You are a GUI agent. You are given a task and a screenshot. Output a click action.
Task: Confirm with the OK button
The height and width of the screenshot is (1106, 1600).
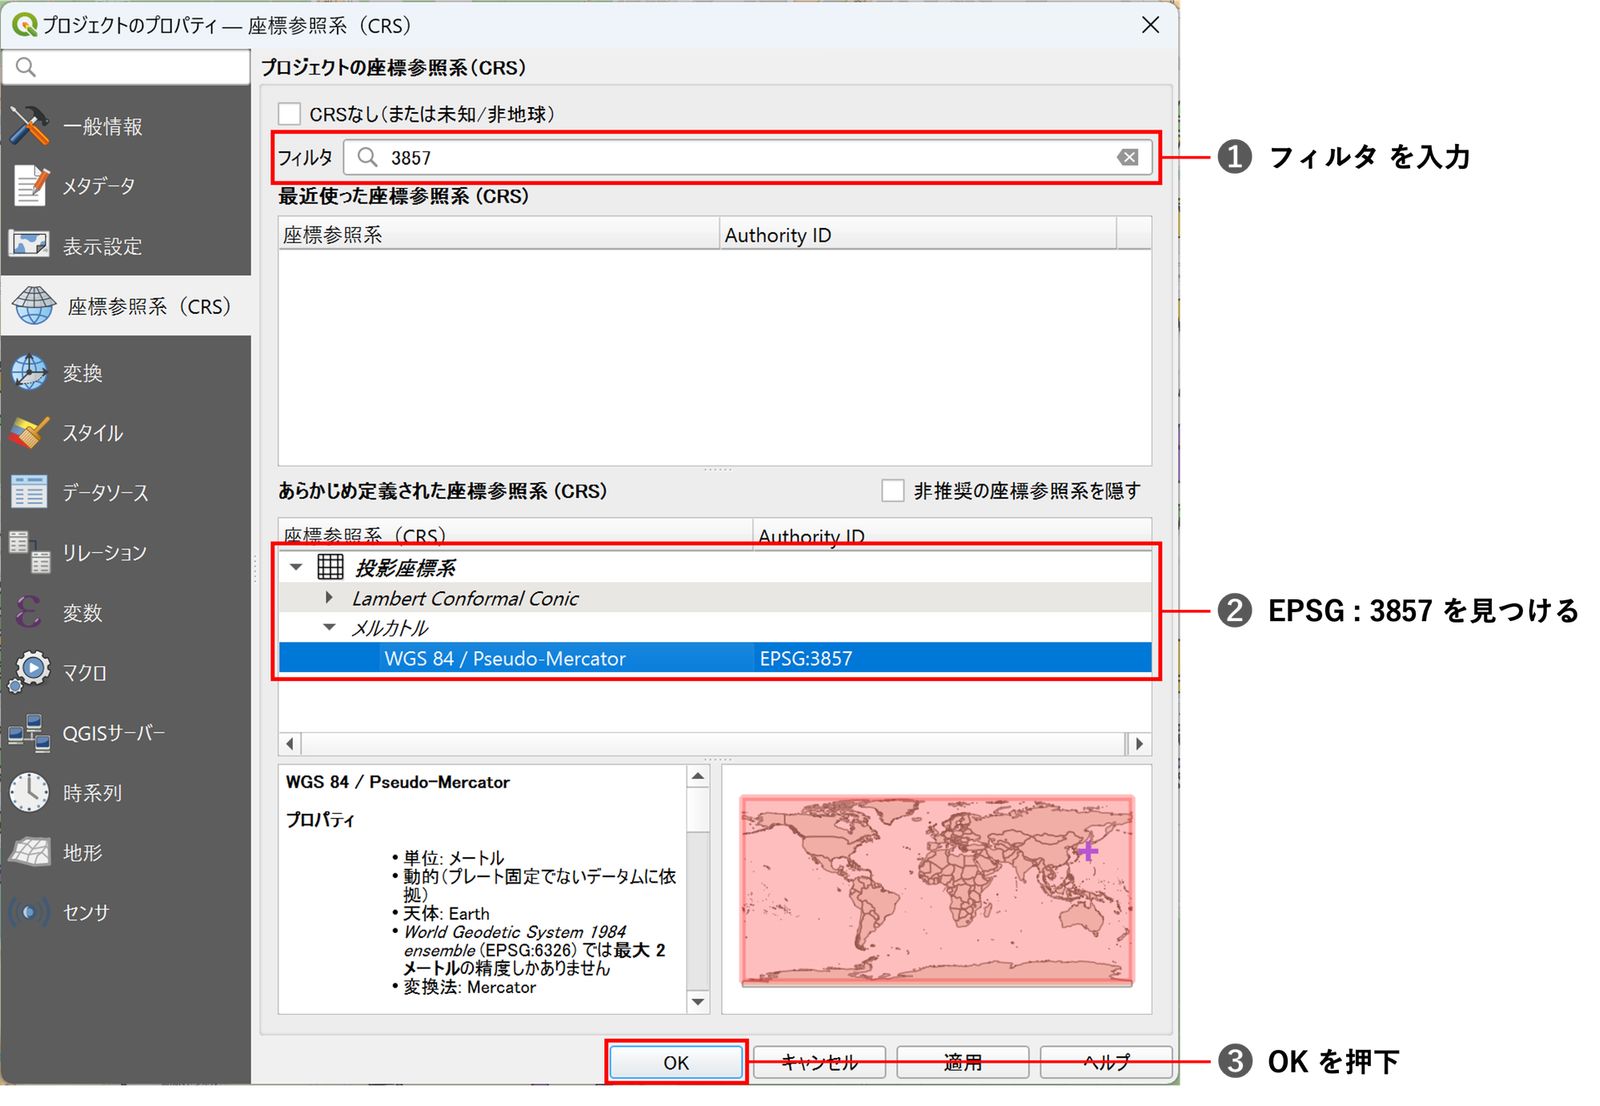point(676,1062)
